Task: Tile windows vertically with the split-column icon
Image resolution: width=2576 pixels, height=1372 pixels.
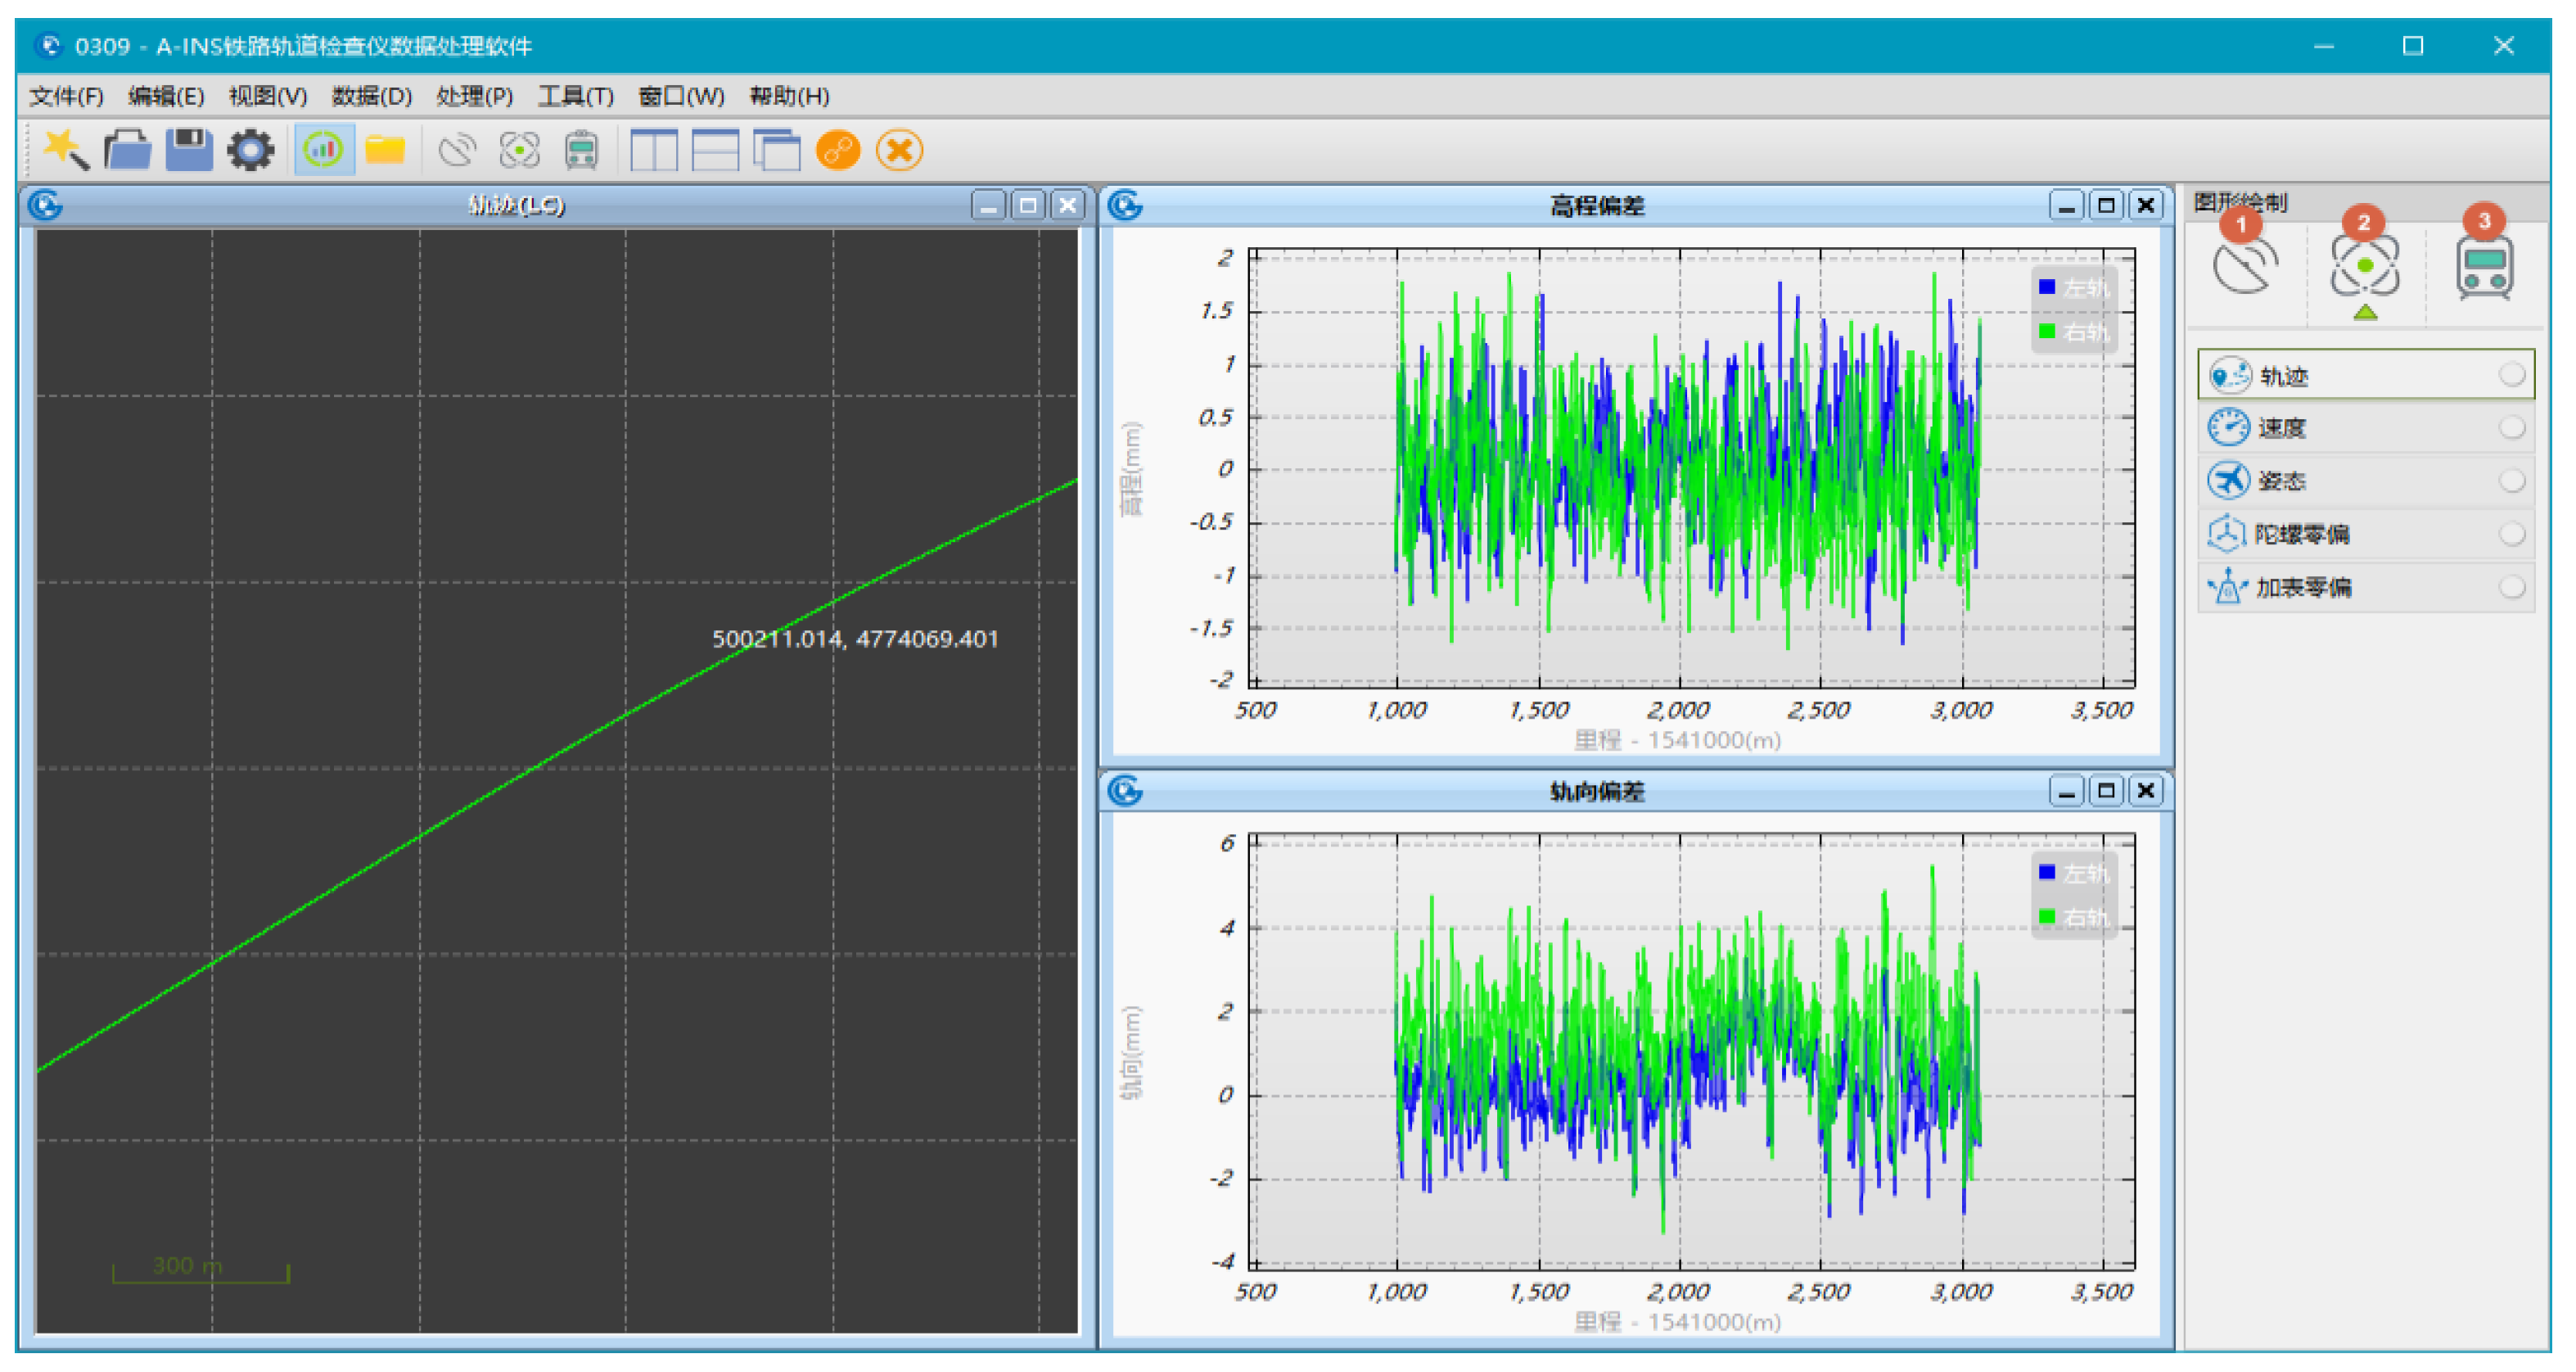Action: click(x=654, y=150)
